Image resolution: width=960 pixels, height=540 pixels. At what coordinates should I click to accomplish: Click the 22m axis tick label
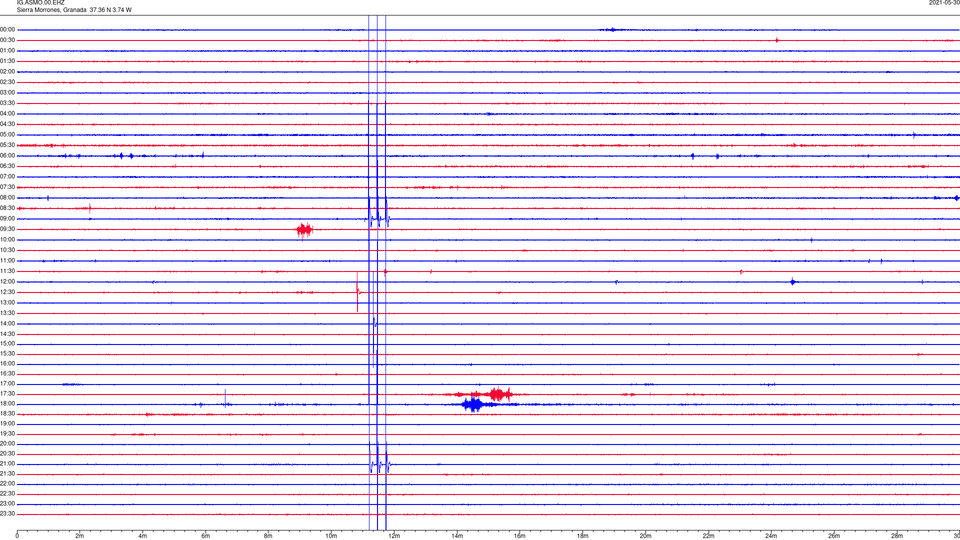(x=708, y=536)
